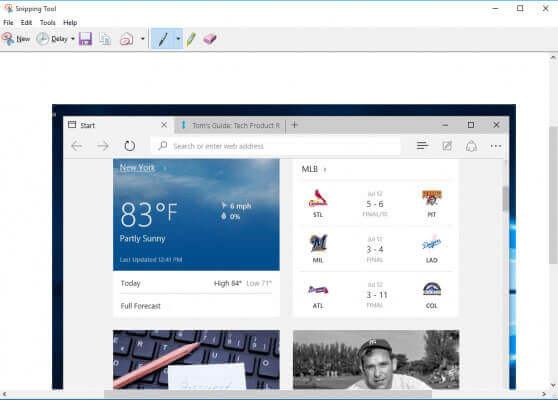Click the Delay clock icon
558x400 pixels.
pos(42,38)
